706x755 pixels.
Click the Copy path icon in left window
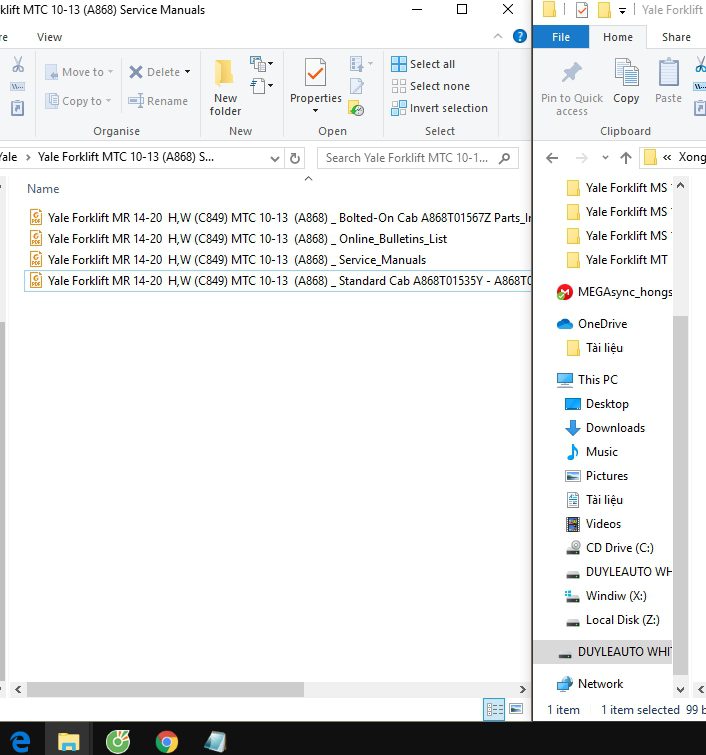pos(18,87)
